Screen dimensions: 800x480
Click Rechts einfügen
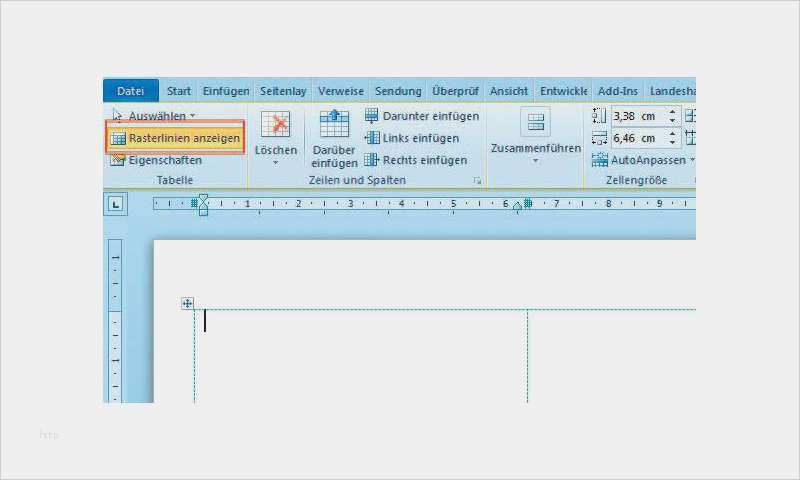coord(416,160)
